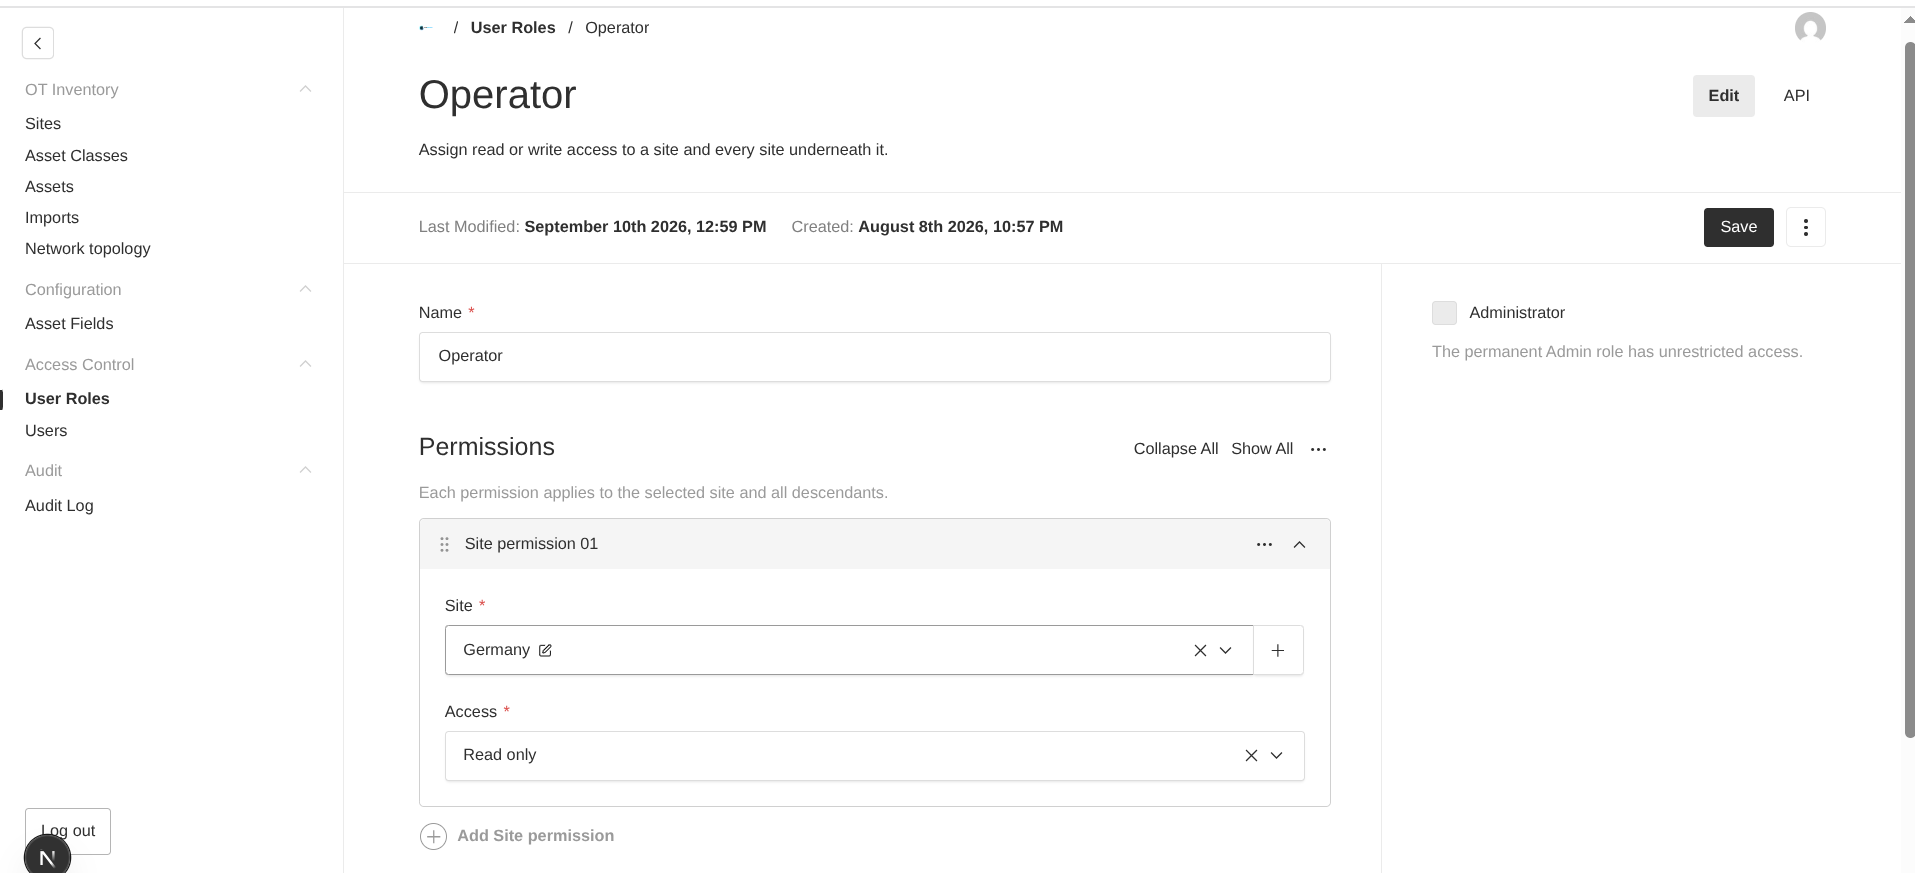The height and width of the screenshot is (873, 1915).
Task: Clear the Read only access value
Action: click(x=1251, y=756)
